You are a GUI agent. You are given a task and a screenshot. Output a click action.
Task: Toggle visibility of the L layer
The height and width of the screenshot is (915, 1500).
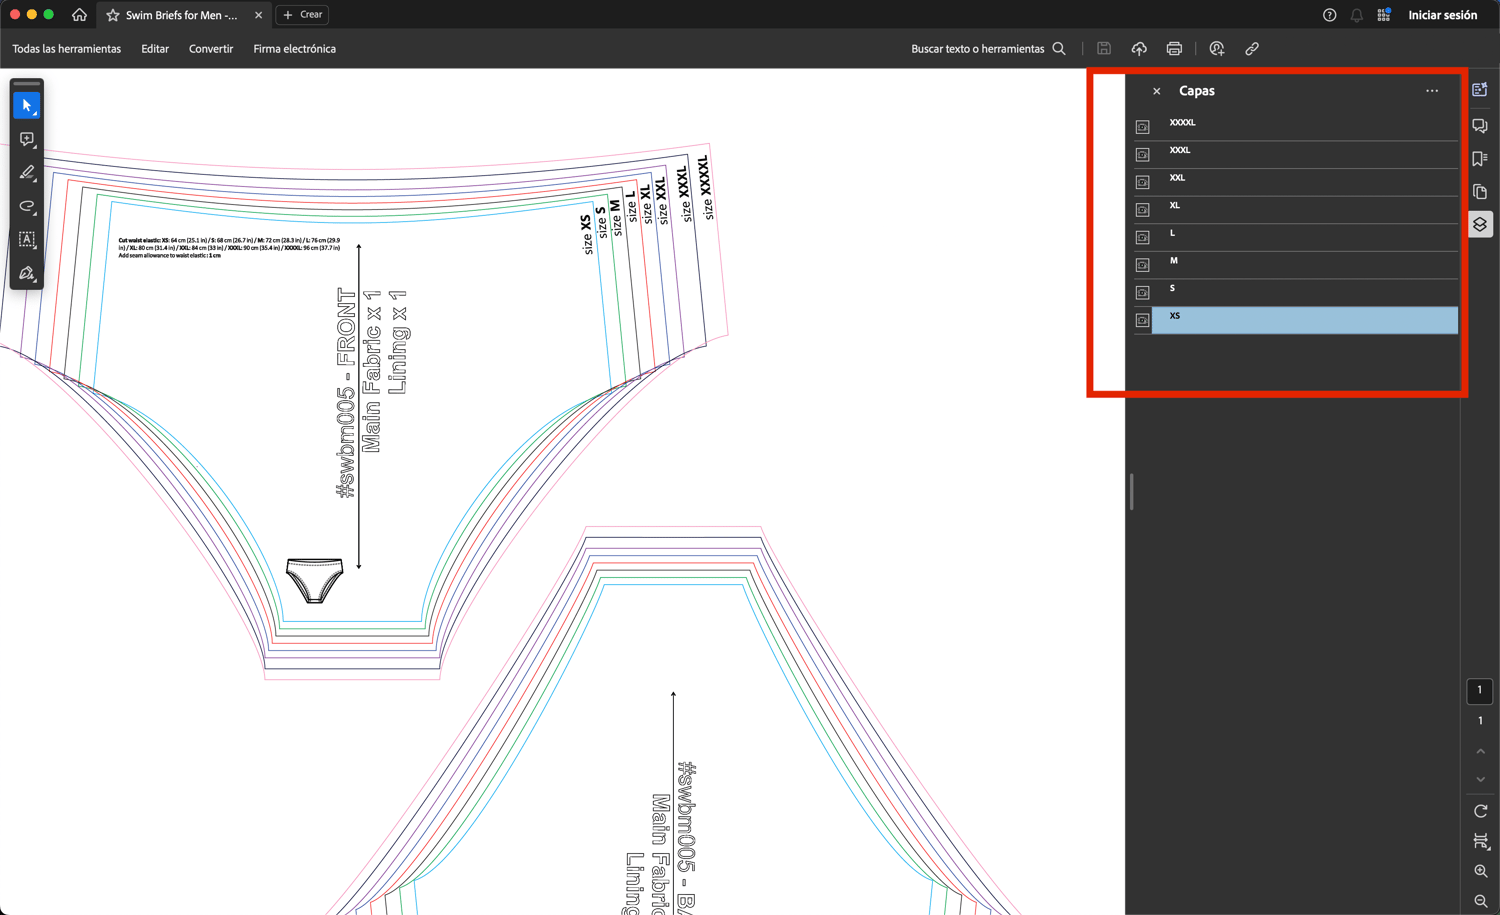[1142, 237]
